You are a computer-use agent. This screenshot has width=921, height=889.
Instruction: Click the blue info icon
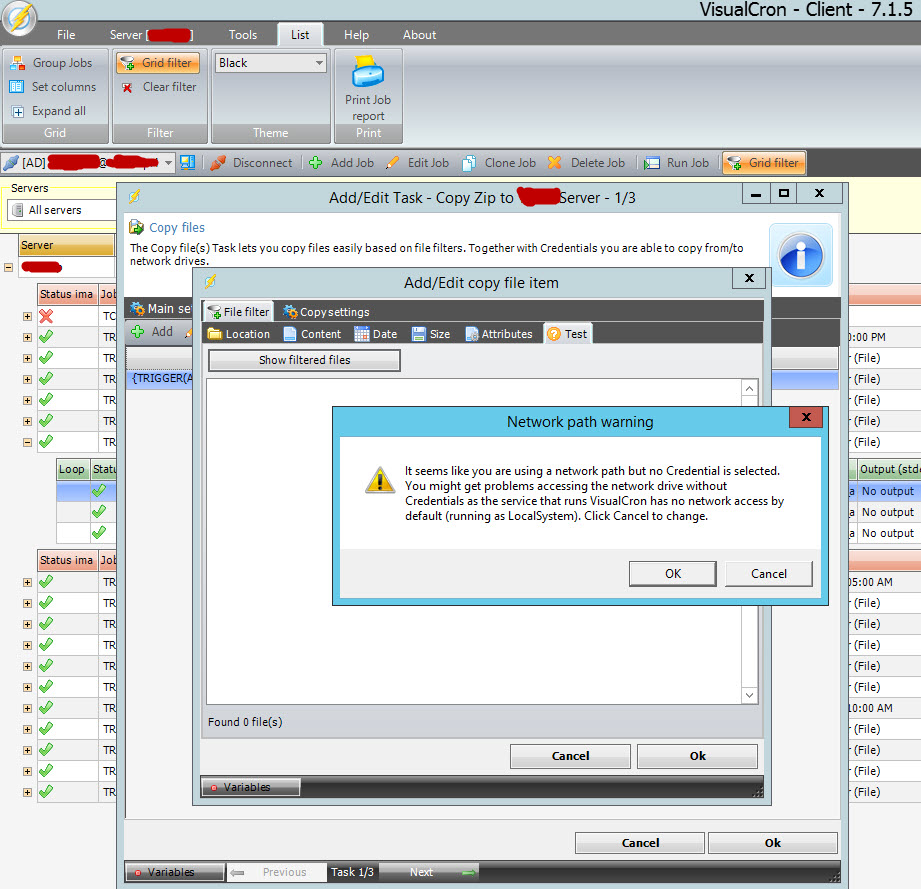click(x=800, y=256)
